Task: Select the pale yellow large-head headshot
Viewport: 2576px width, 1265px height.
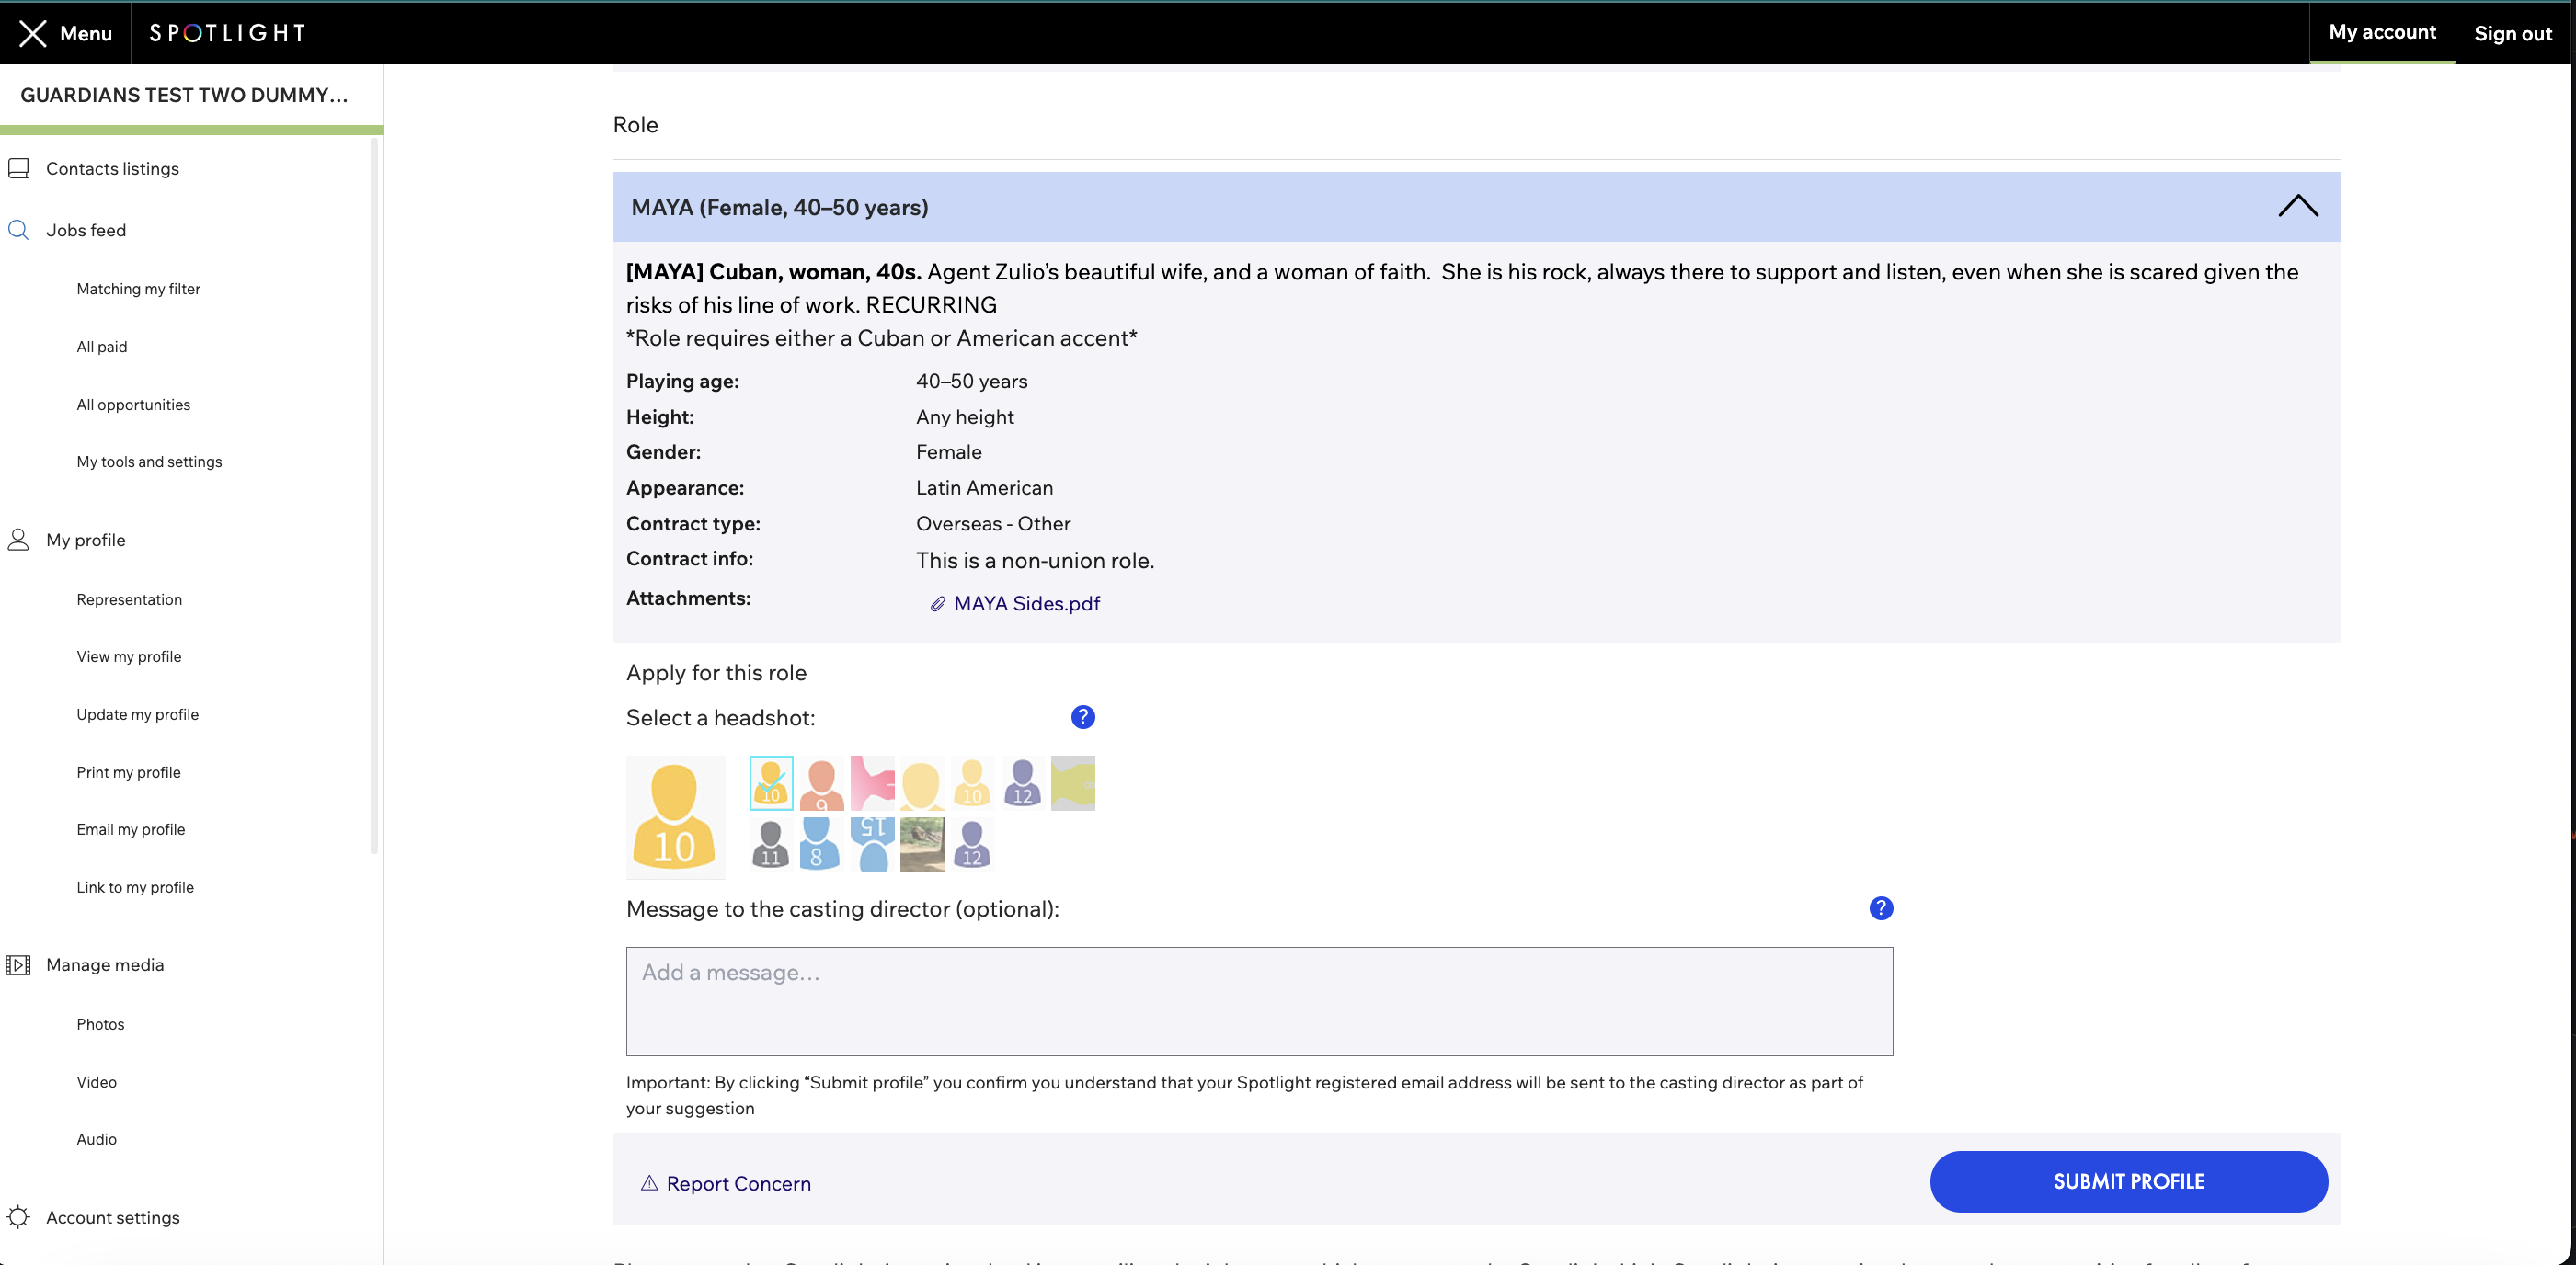Action: click(x=922, y=783)
